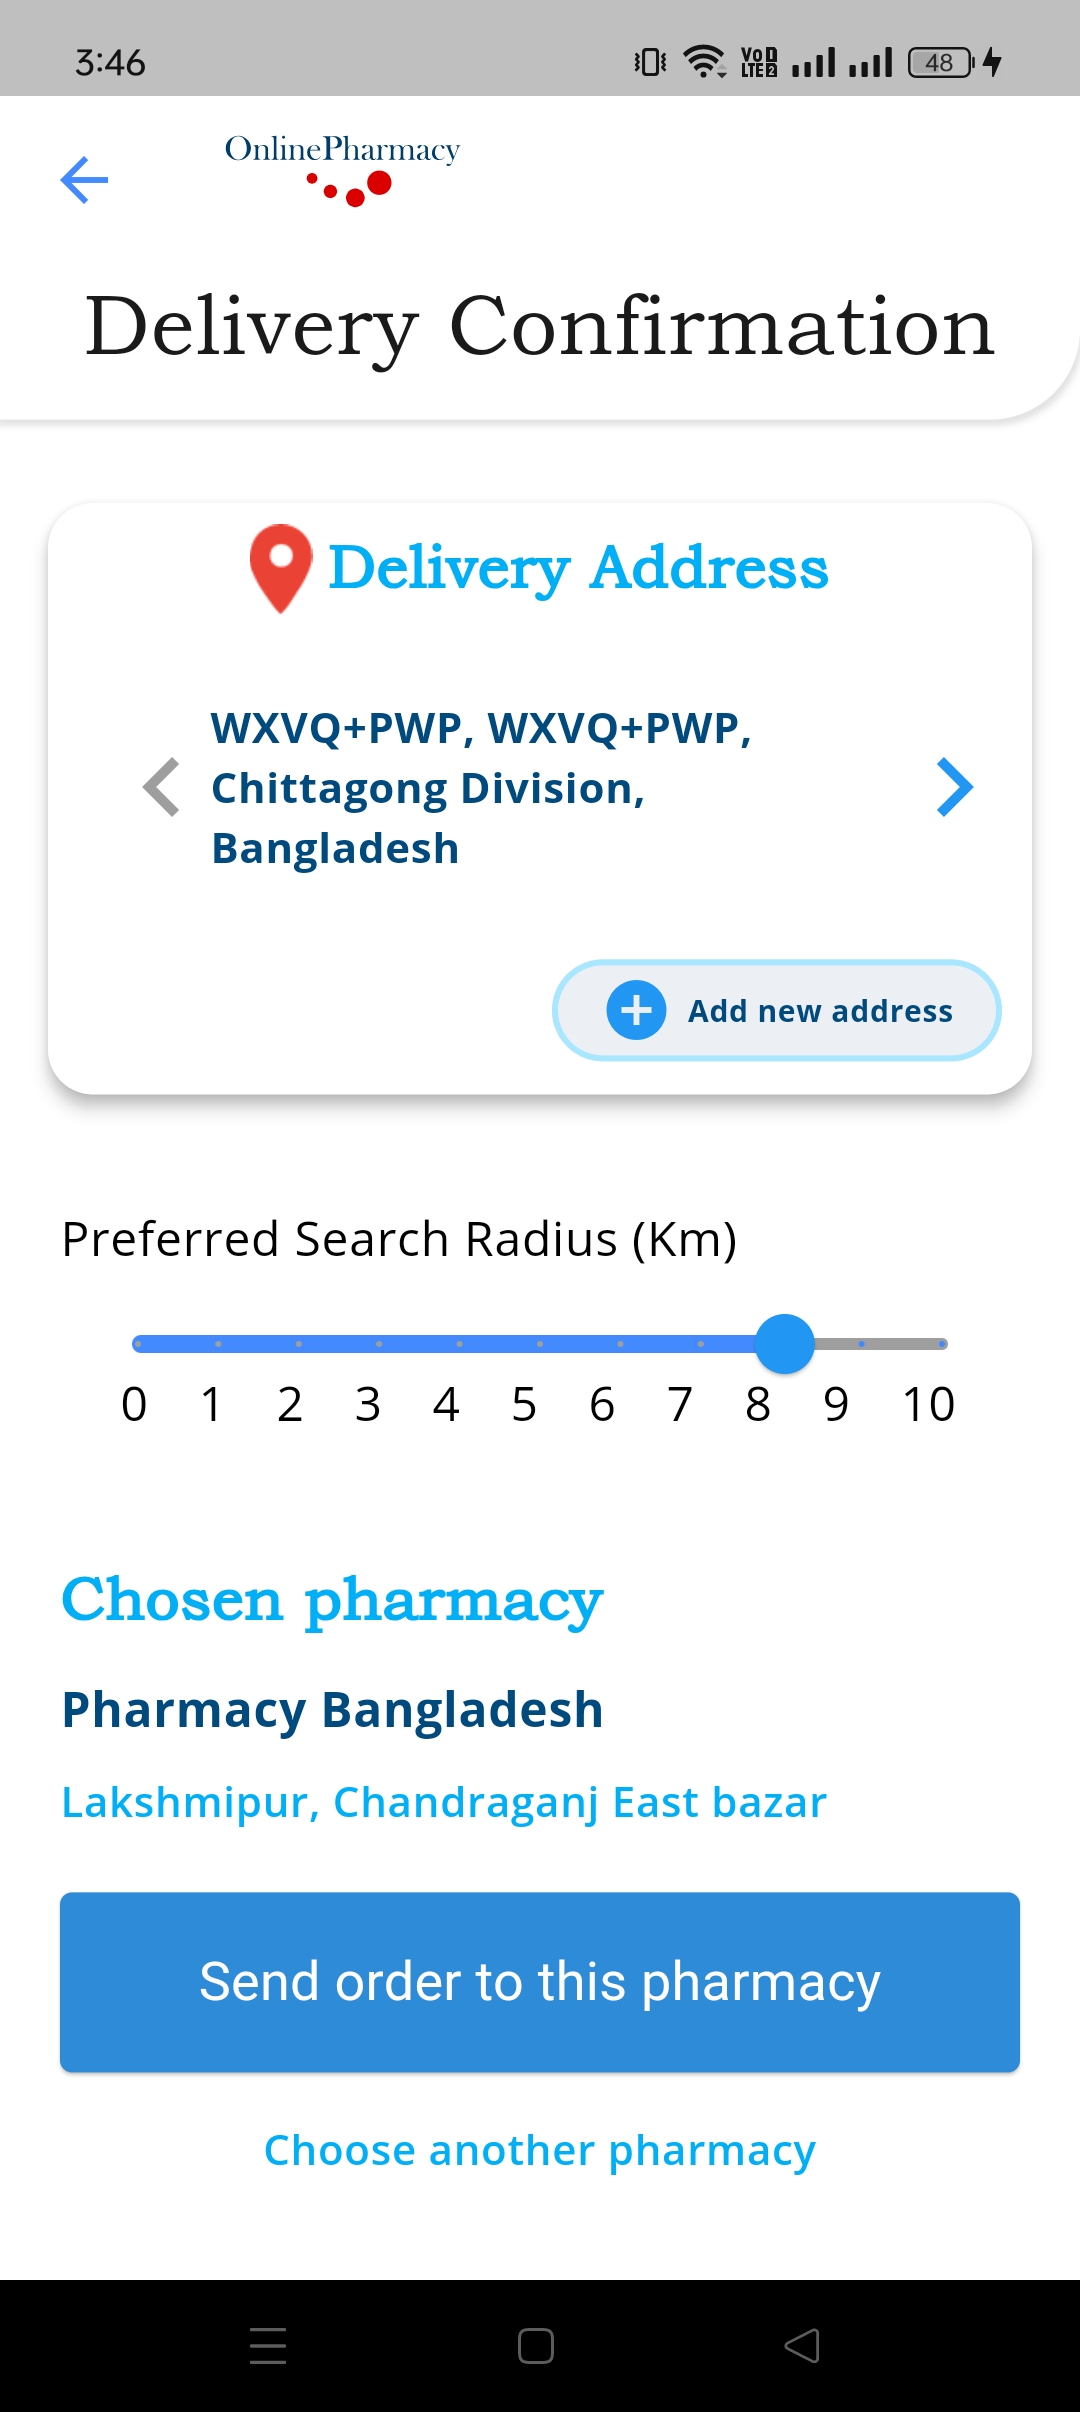The height and width of the screenshot is (2412, 1080).
Task: Show the next address with right chevron
Action: 954,787
